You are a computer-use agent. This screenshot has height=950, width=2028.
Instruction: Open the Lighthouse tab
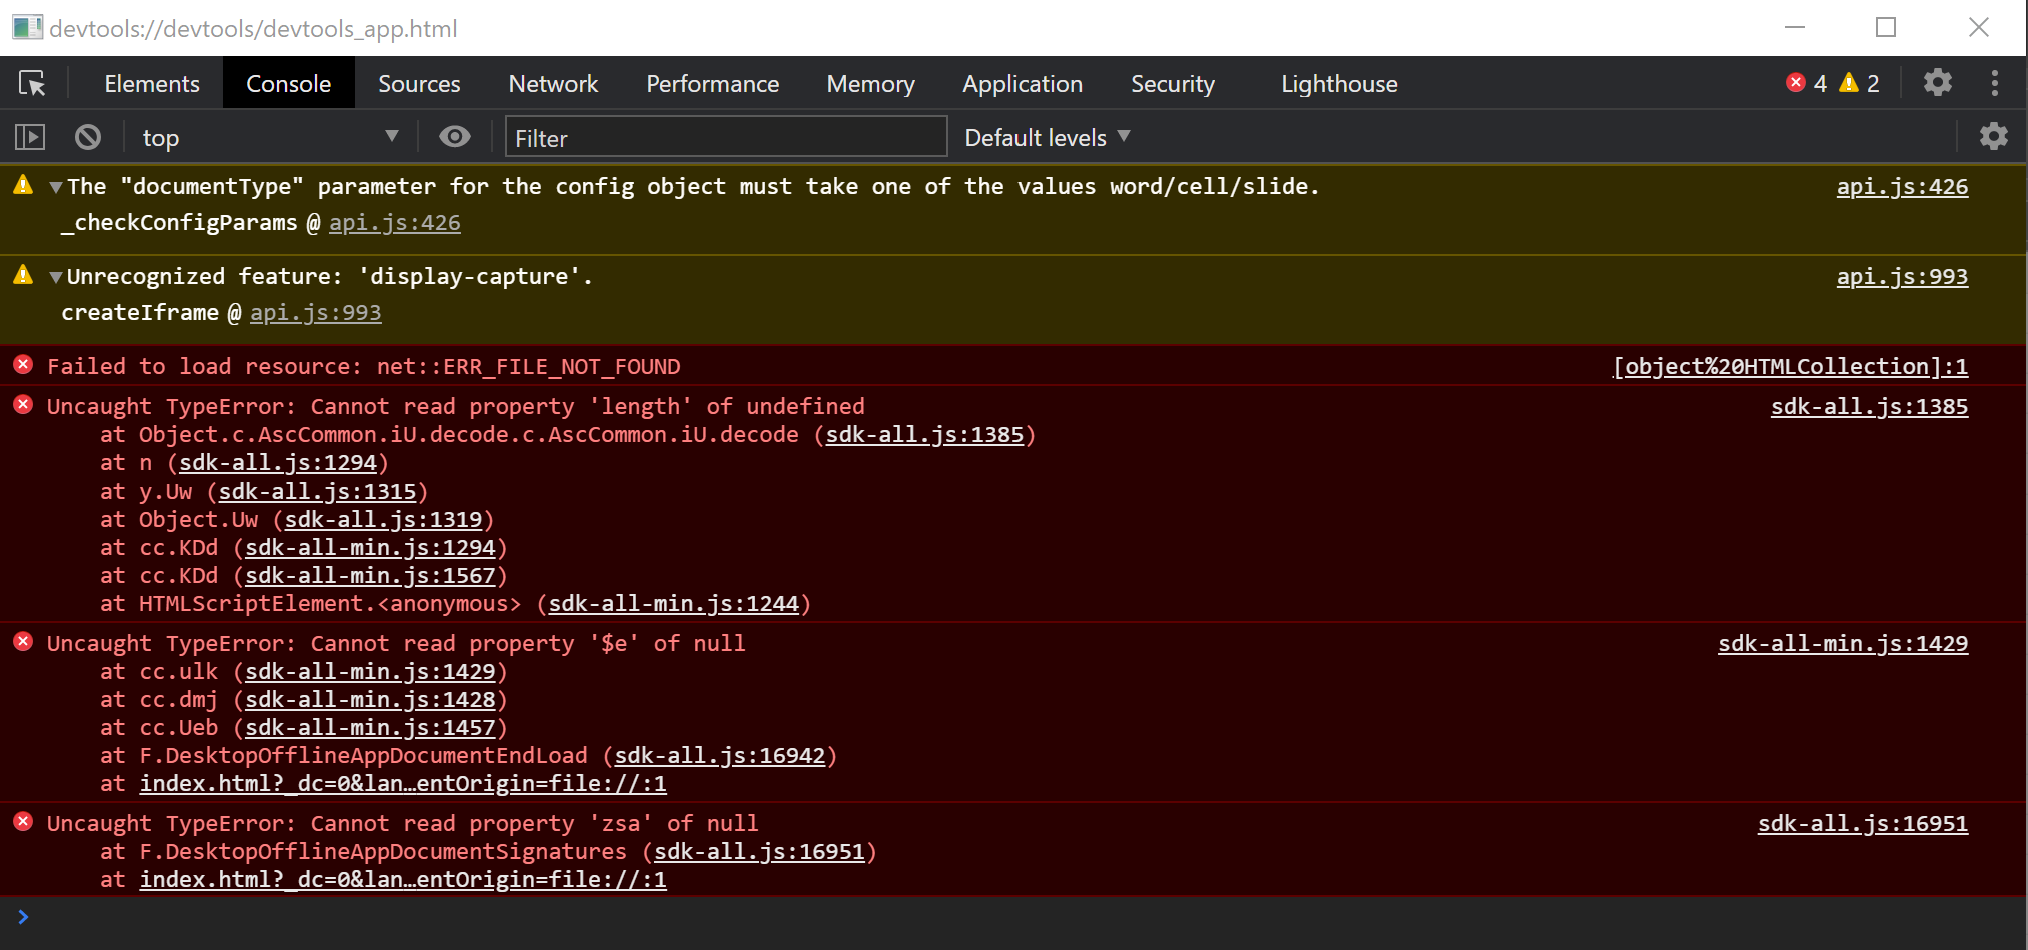1338,83
